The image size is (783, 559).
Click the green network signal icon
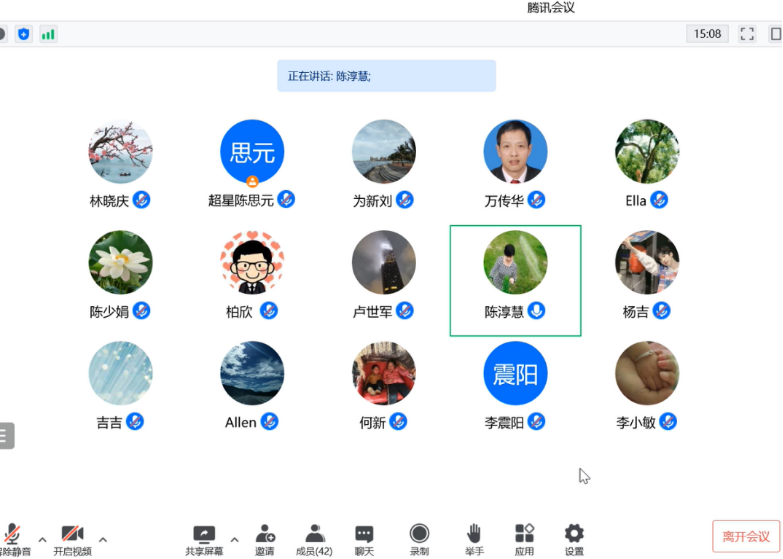48,34
